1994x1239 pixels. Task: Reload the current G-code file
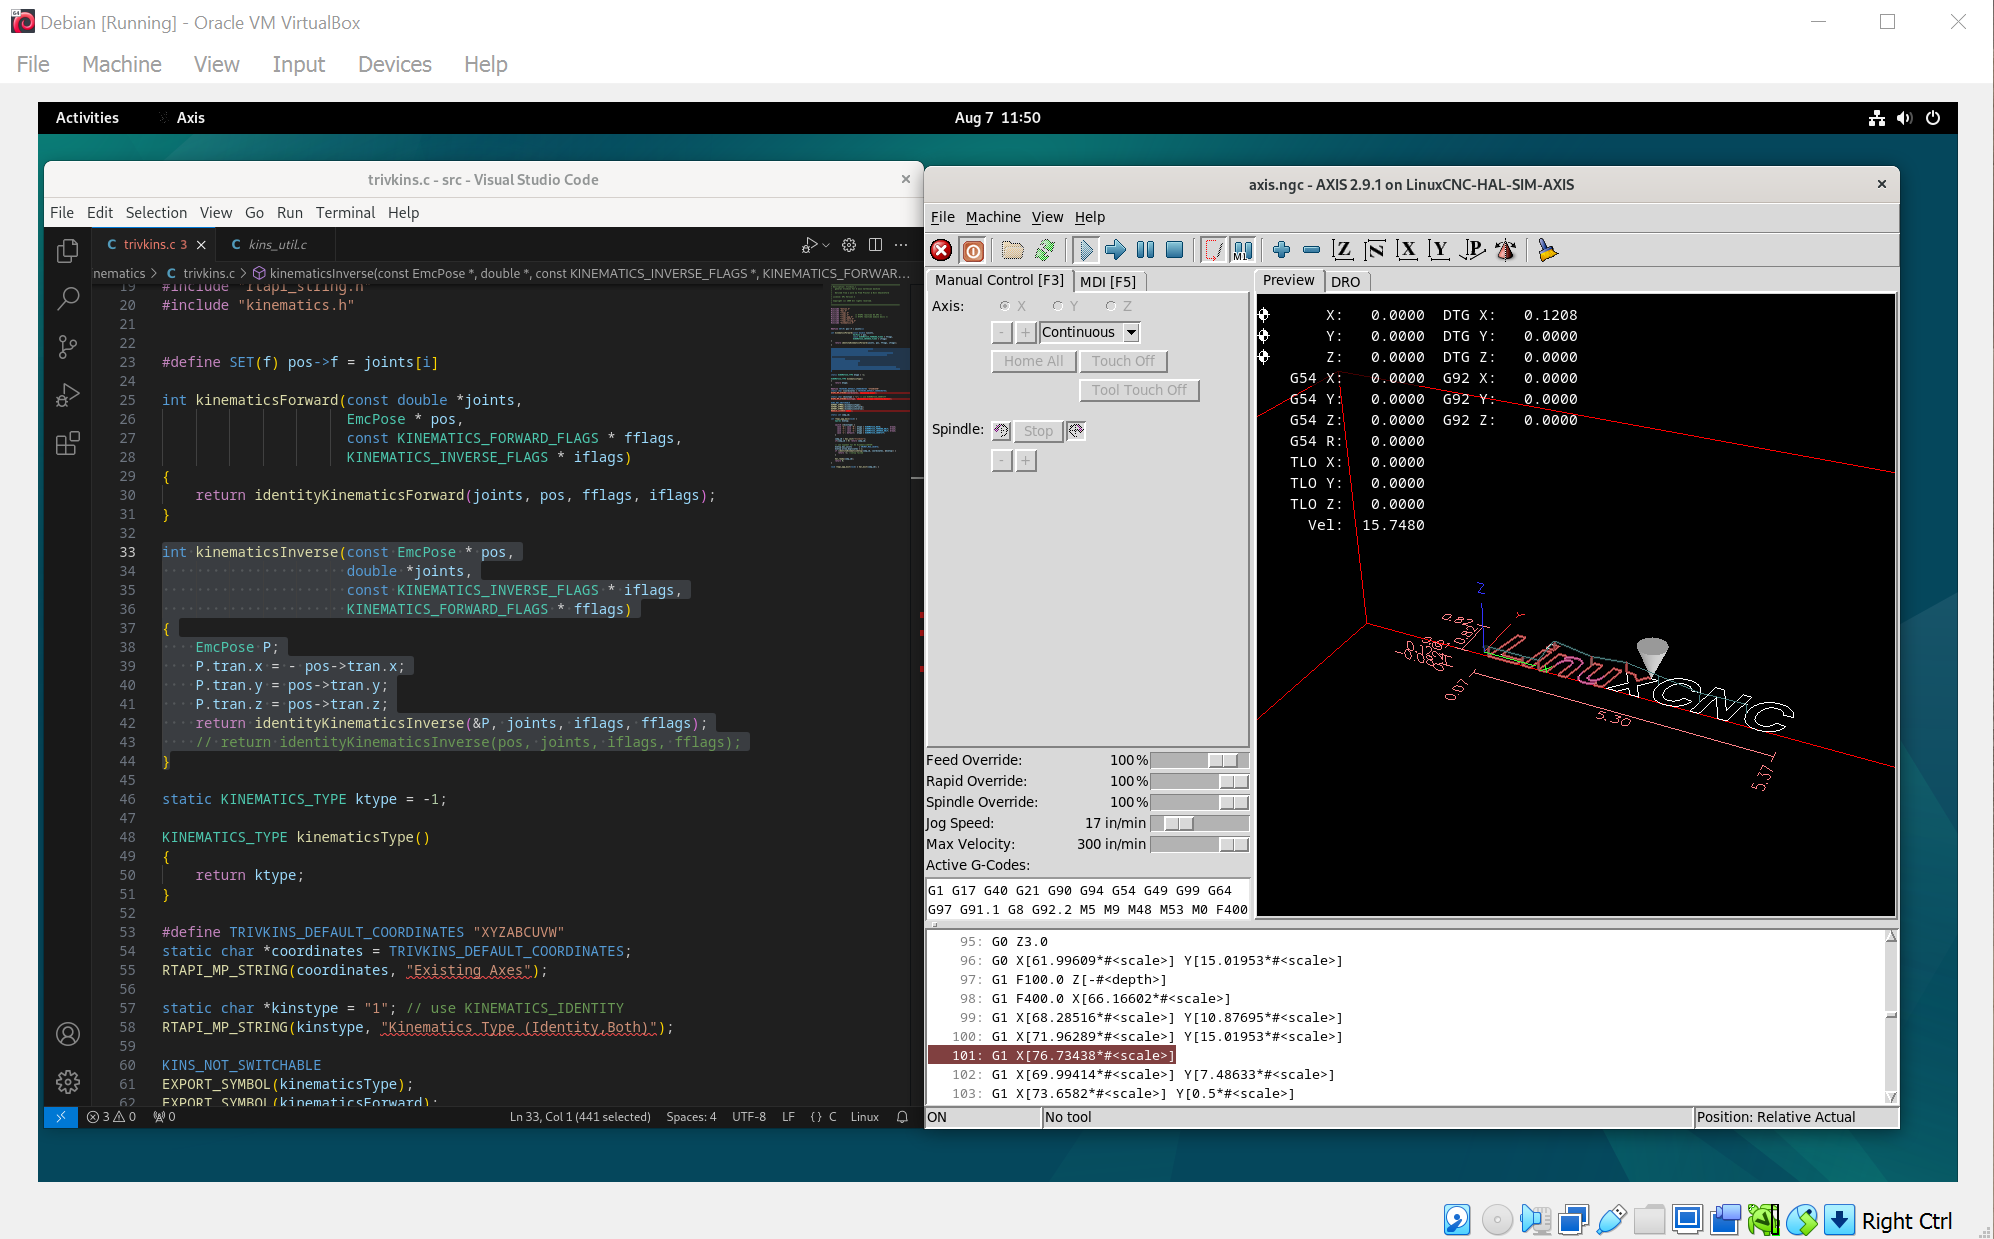(1045, 250)
